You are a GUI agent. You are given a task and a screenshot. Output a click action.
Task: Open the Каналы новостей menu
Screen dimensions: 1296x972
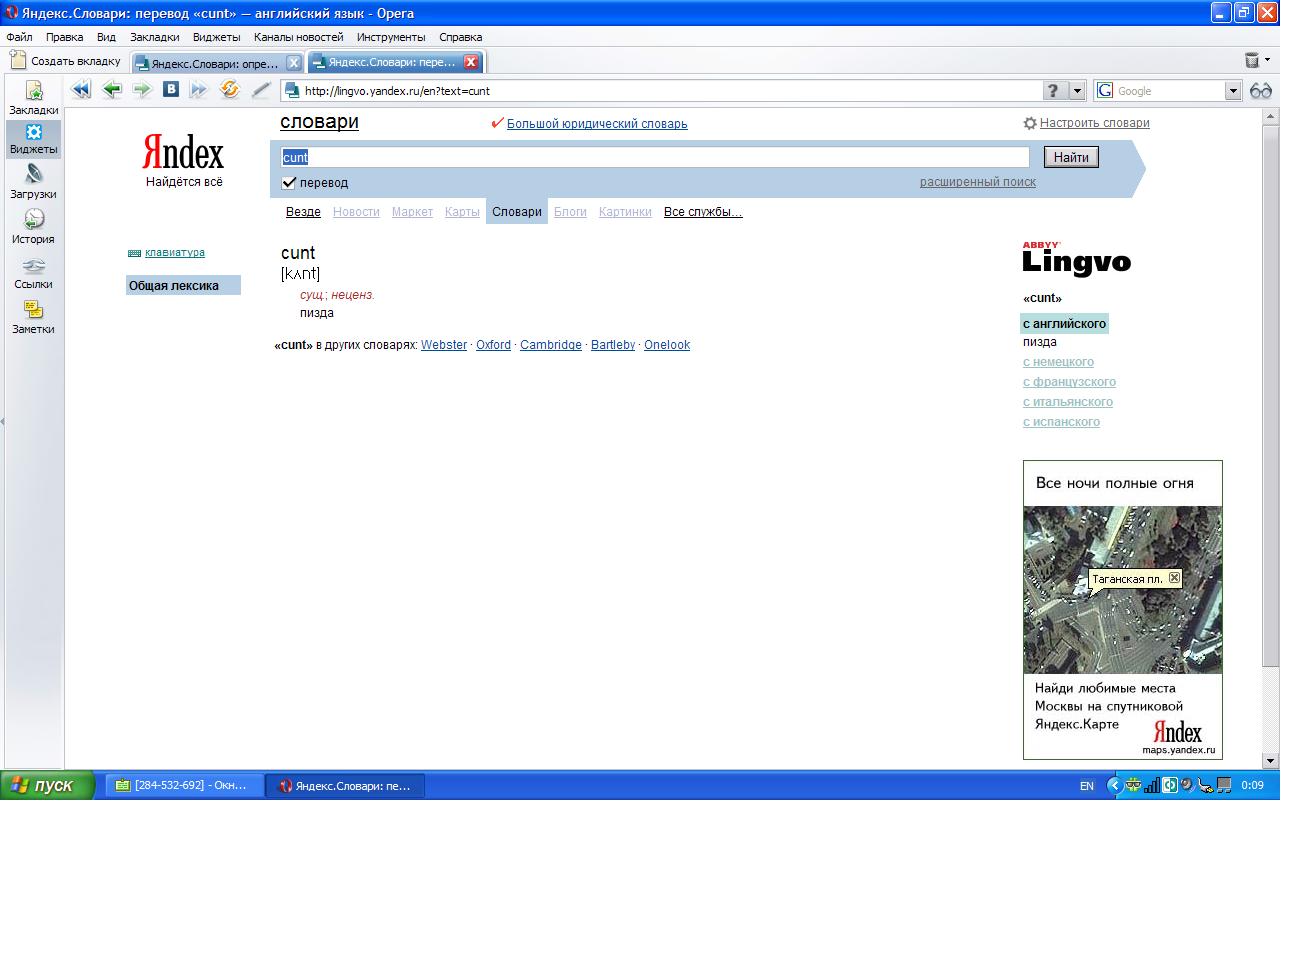pos(298,37)
